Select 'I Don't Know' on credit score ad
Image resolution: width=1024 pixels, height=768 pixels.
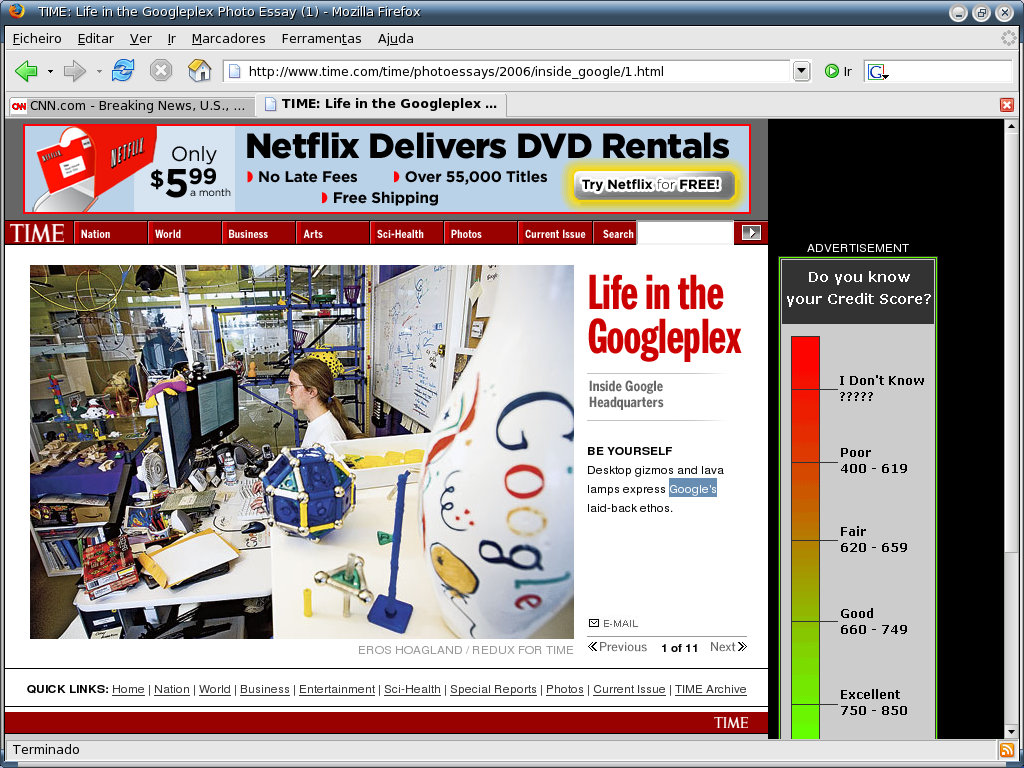click(x=882, y=388)
